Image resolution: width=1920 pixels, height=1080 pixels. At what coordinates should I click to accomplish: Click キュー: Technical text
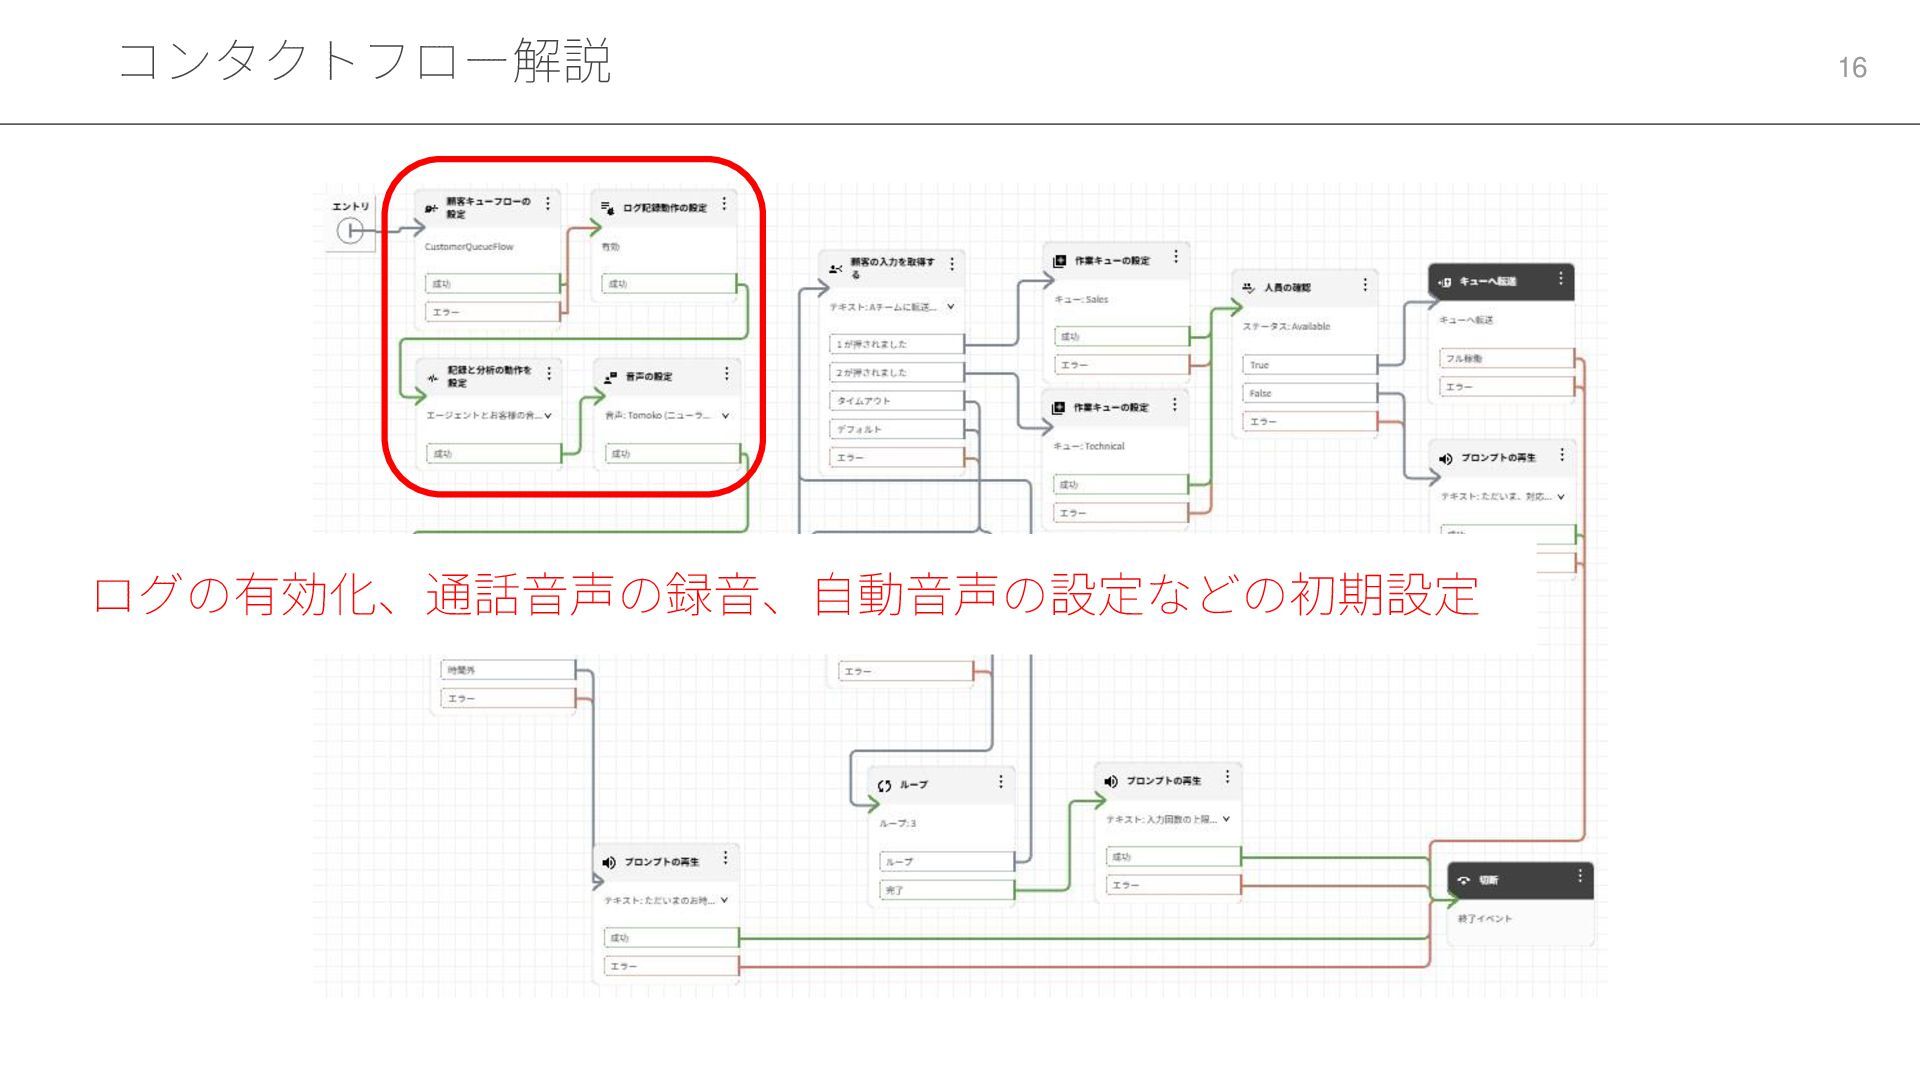[x=1088, y=447]
